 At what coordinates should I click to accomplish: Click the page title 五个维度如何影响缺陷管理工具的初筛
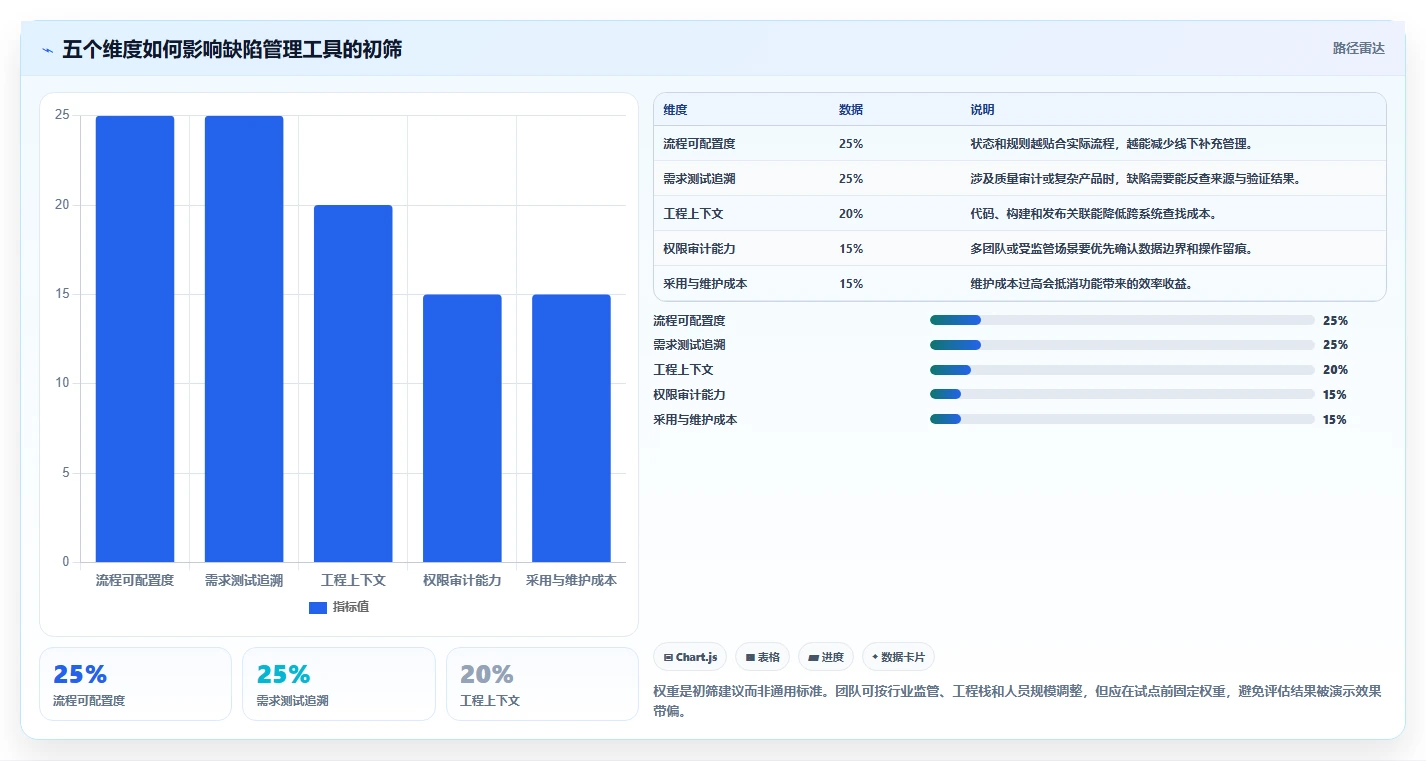[x=232, y=49]
